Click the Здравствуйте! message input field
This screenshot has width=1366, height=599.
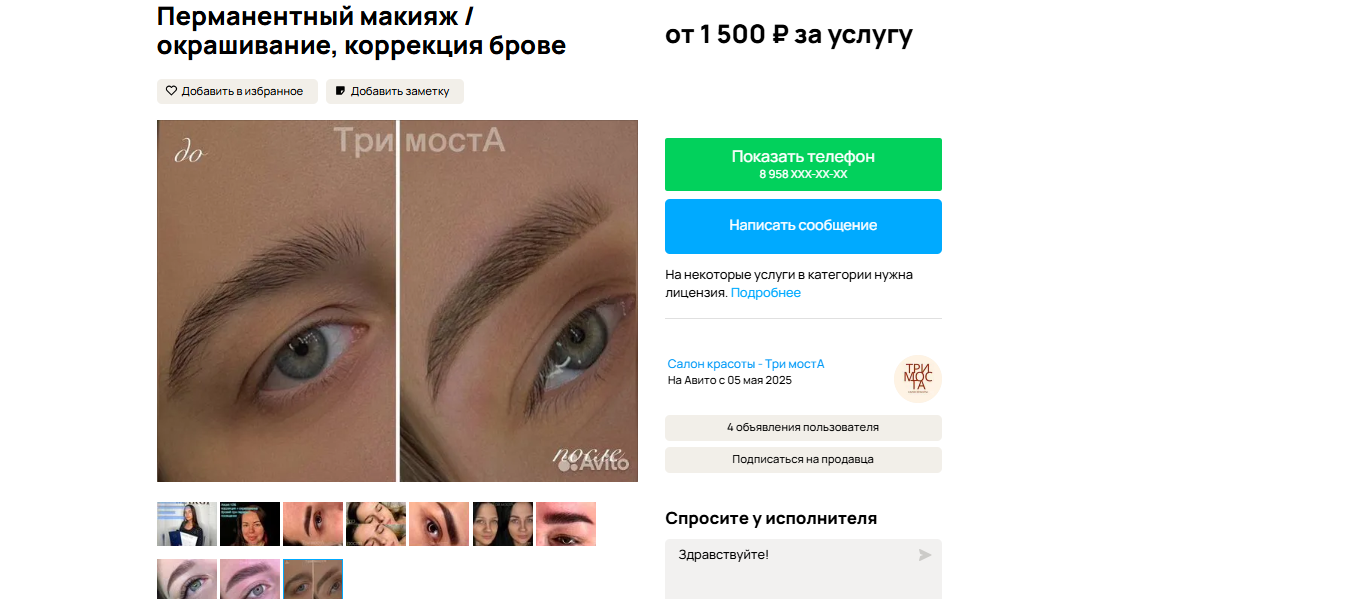point(803,569)
